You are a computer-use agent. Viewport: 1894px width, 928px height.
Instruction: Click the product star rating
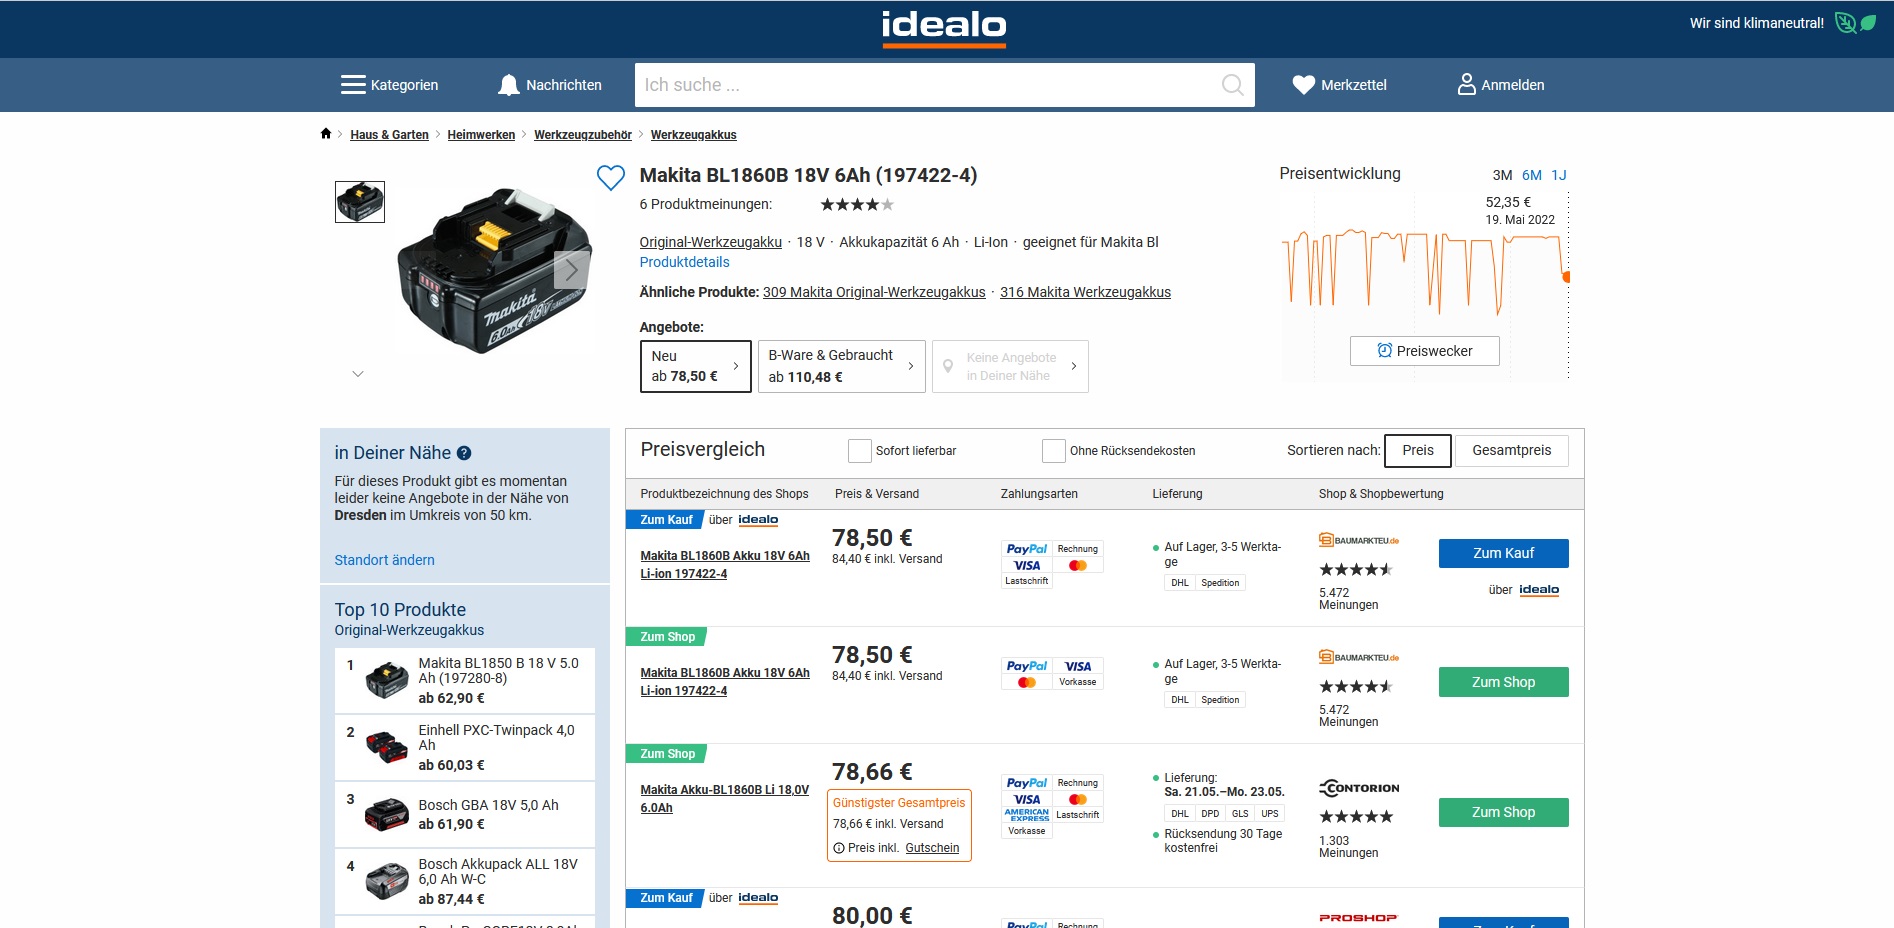[x=857, y=204]
